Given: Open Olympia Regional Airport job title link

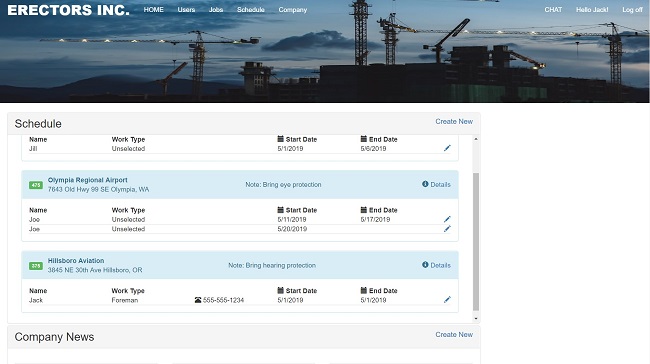Looking at the screenshot, I should click(x=87, y=180).
